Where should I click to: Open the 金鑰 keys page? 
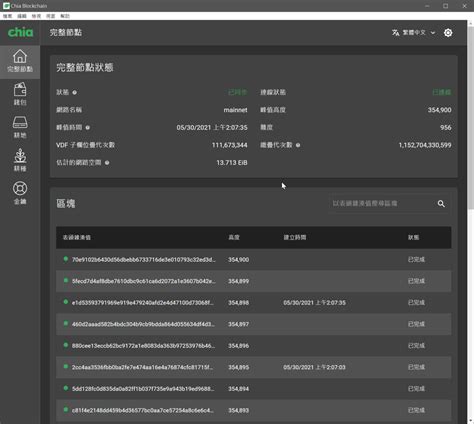click(20, 193)
